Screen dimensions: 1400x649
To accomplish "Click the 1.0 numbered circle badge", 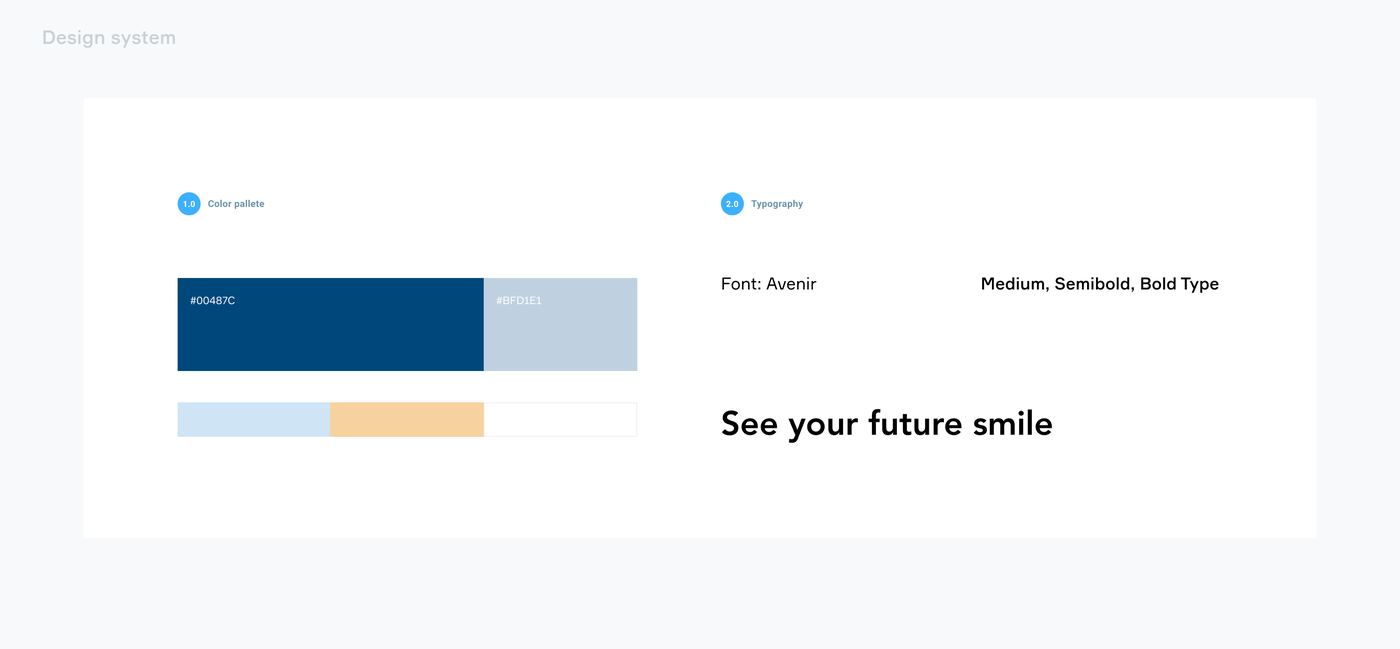I will [189, 204].
